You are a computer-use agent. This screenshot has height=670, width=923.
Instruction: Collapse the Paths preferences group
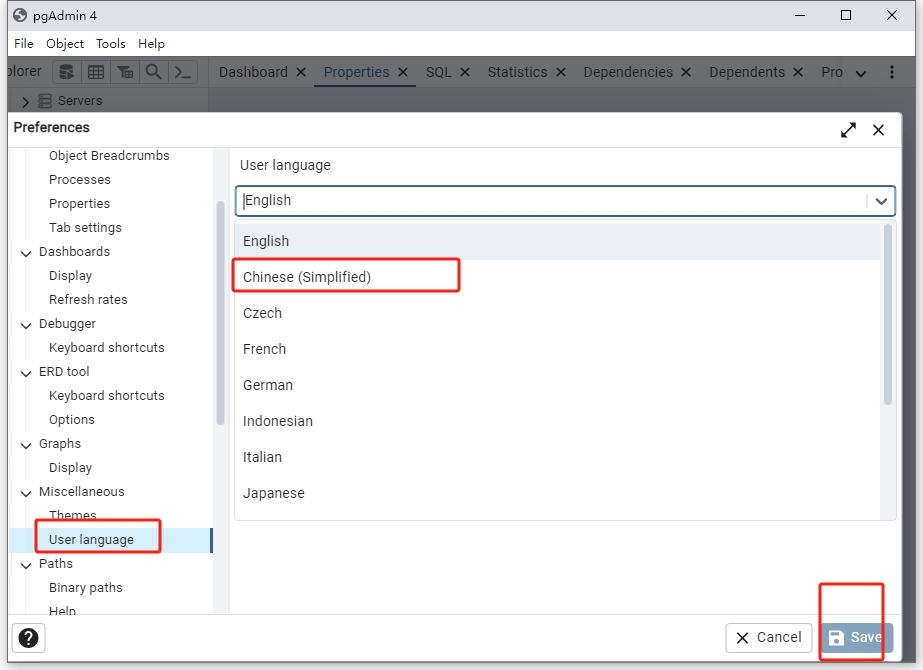(x=26, y=565)
